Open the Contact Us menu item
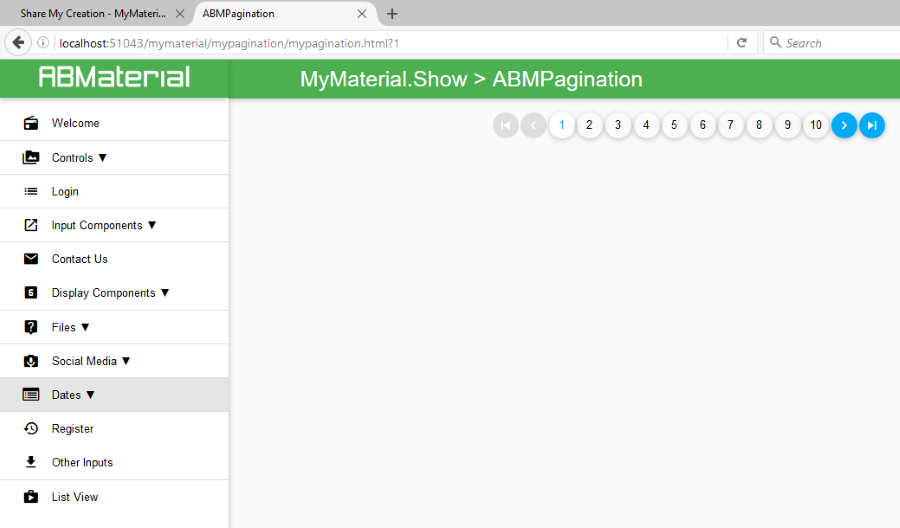 click(114, 259)
